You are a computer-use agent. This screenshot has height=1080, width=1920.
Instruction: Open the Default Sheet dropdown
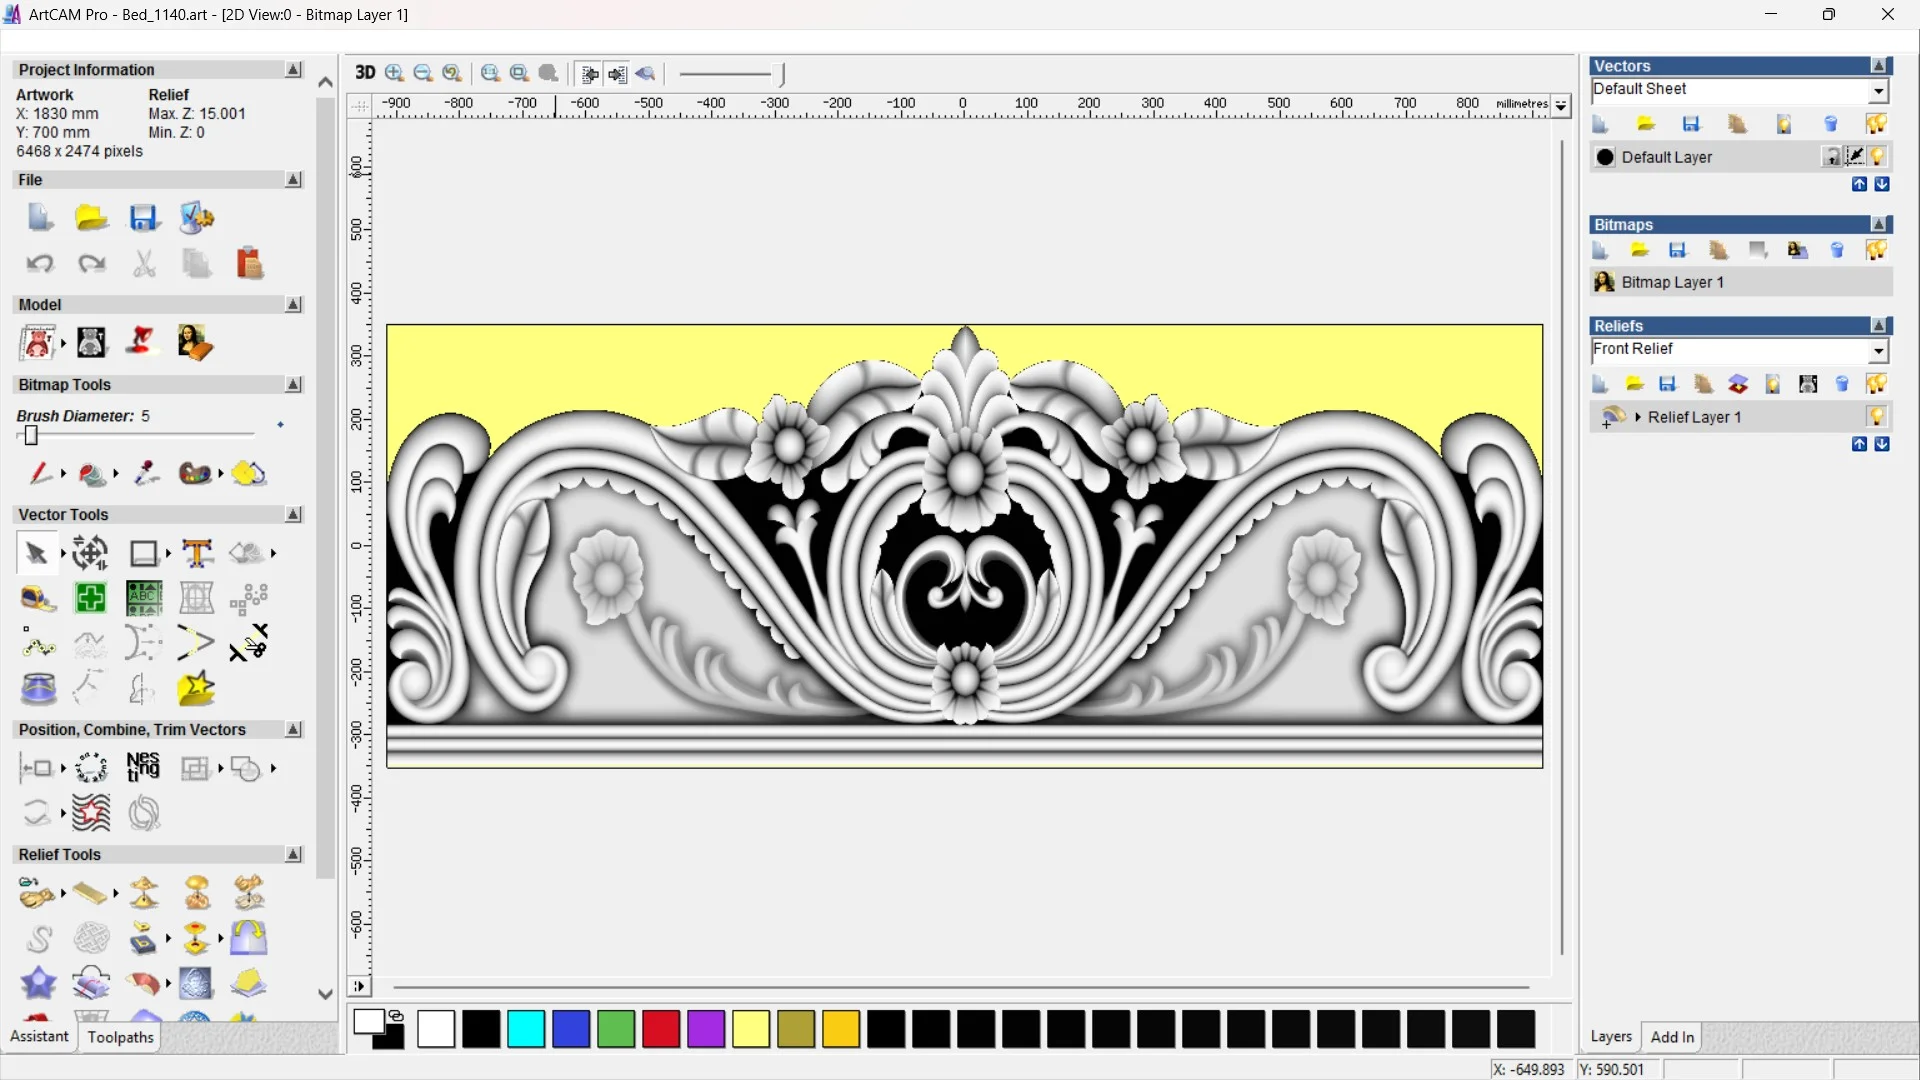click(1878, 91)
